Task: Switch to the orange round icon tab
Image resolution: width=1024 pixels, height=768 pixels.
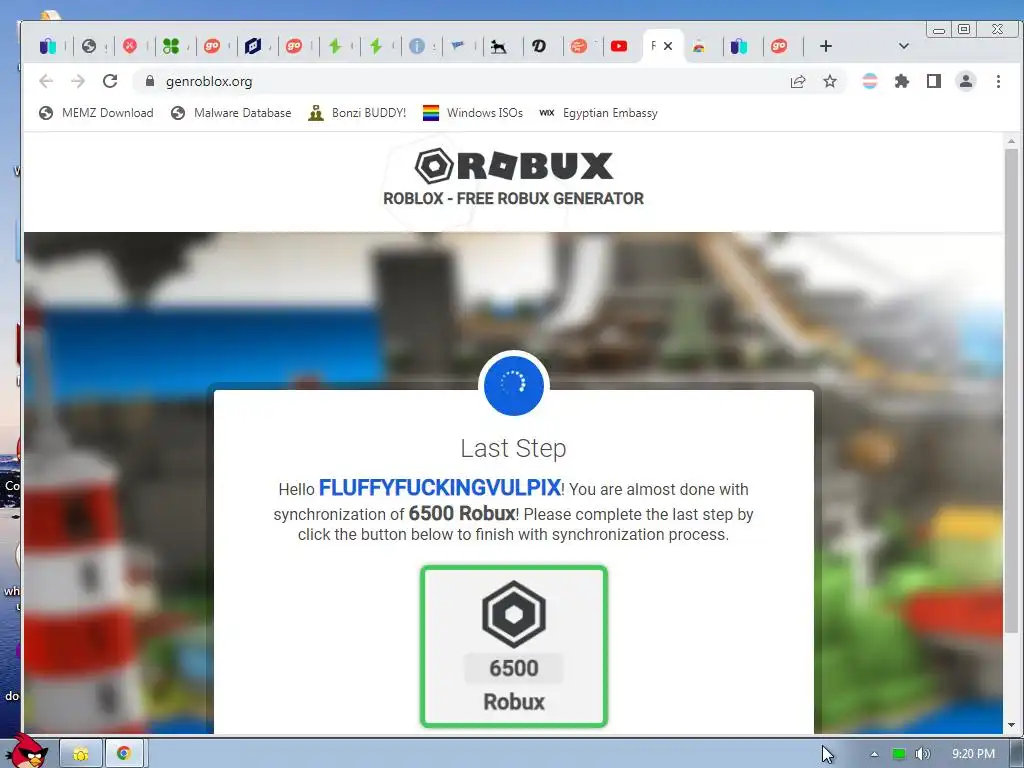Action: click(579, 46)
